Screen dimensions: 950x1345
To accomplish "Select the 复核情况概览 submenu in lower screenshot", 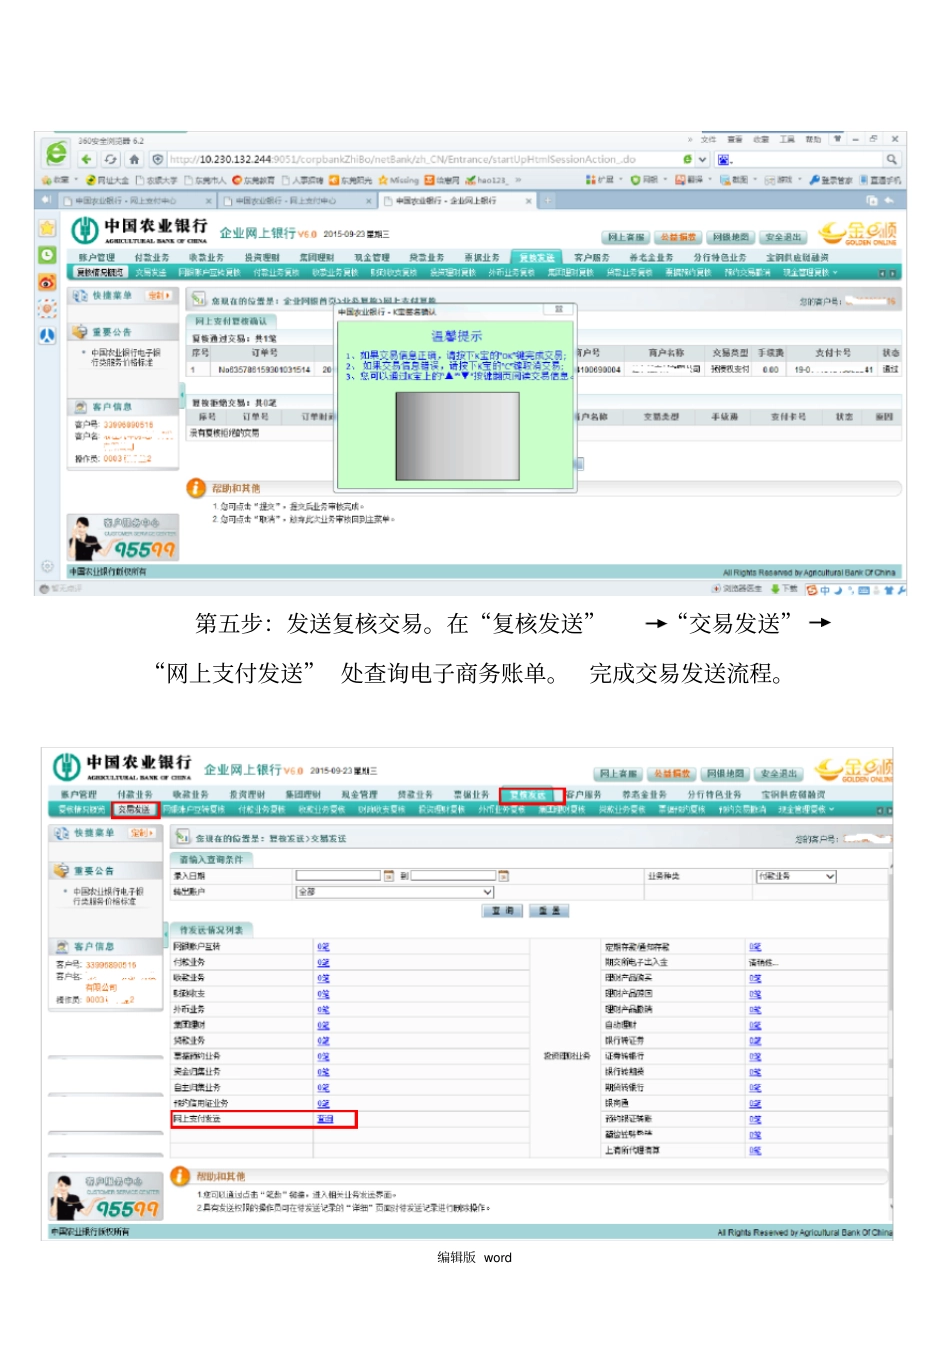I will click(81, 809).
